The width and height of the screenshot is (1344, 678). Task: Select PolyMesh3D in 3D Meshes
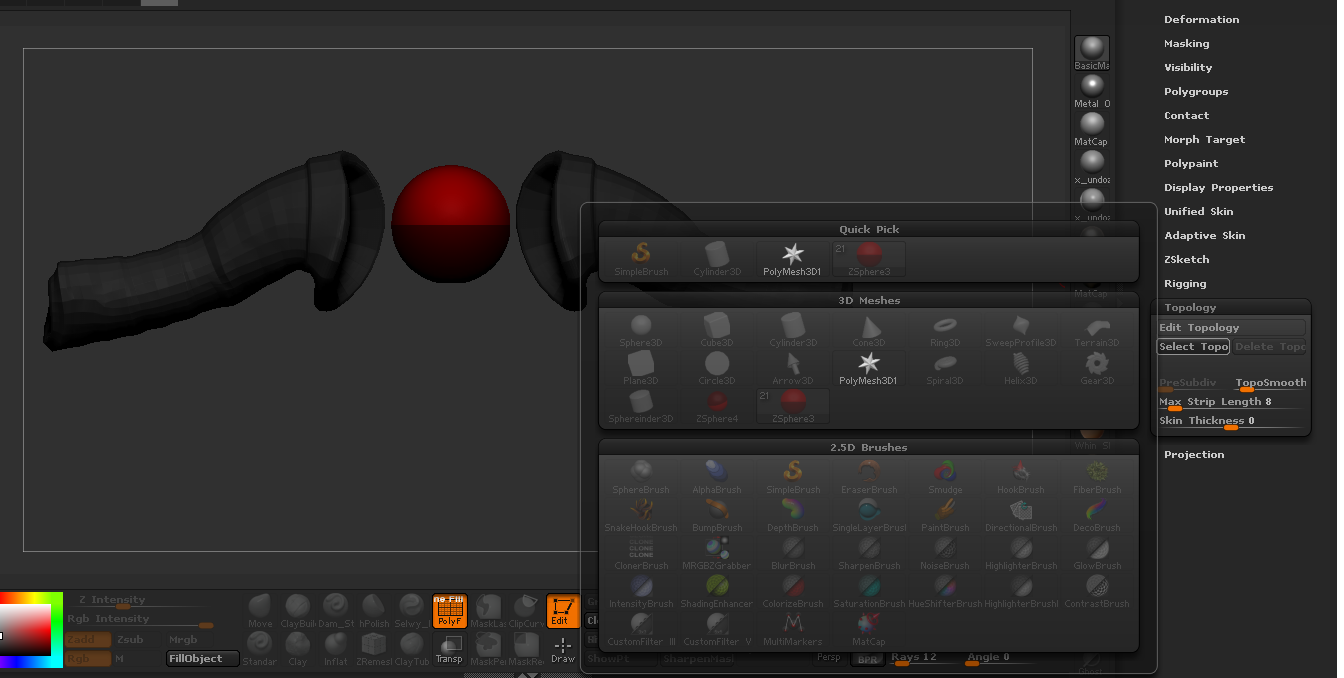(x=868, y=367)
